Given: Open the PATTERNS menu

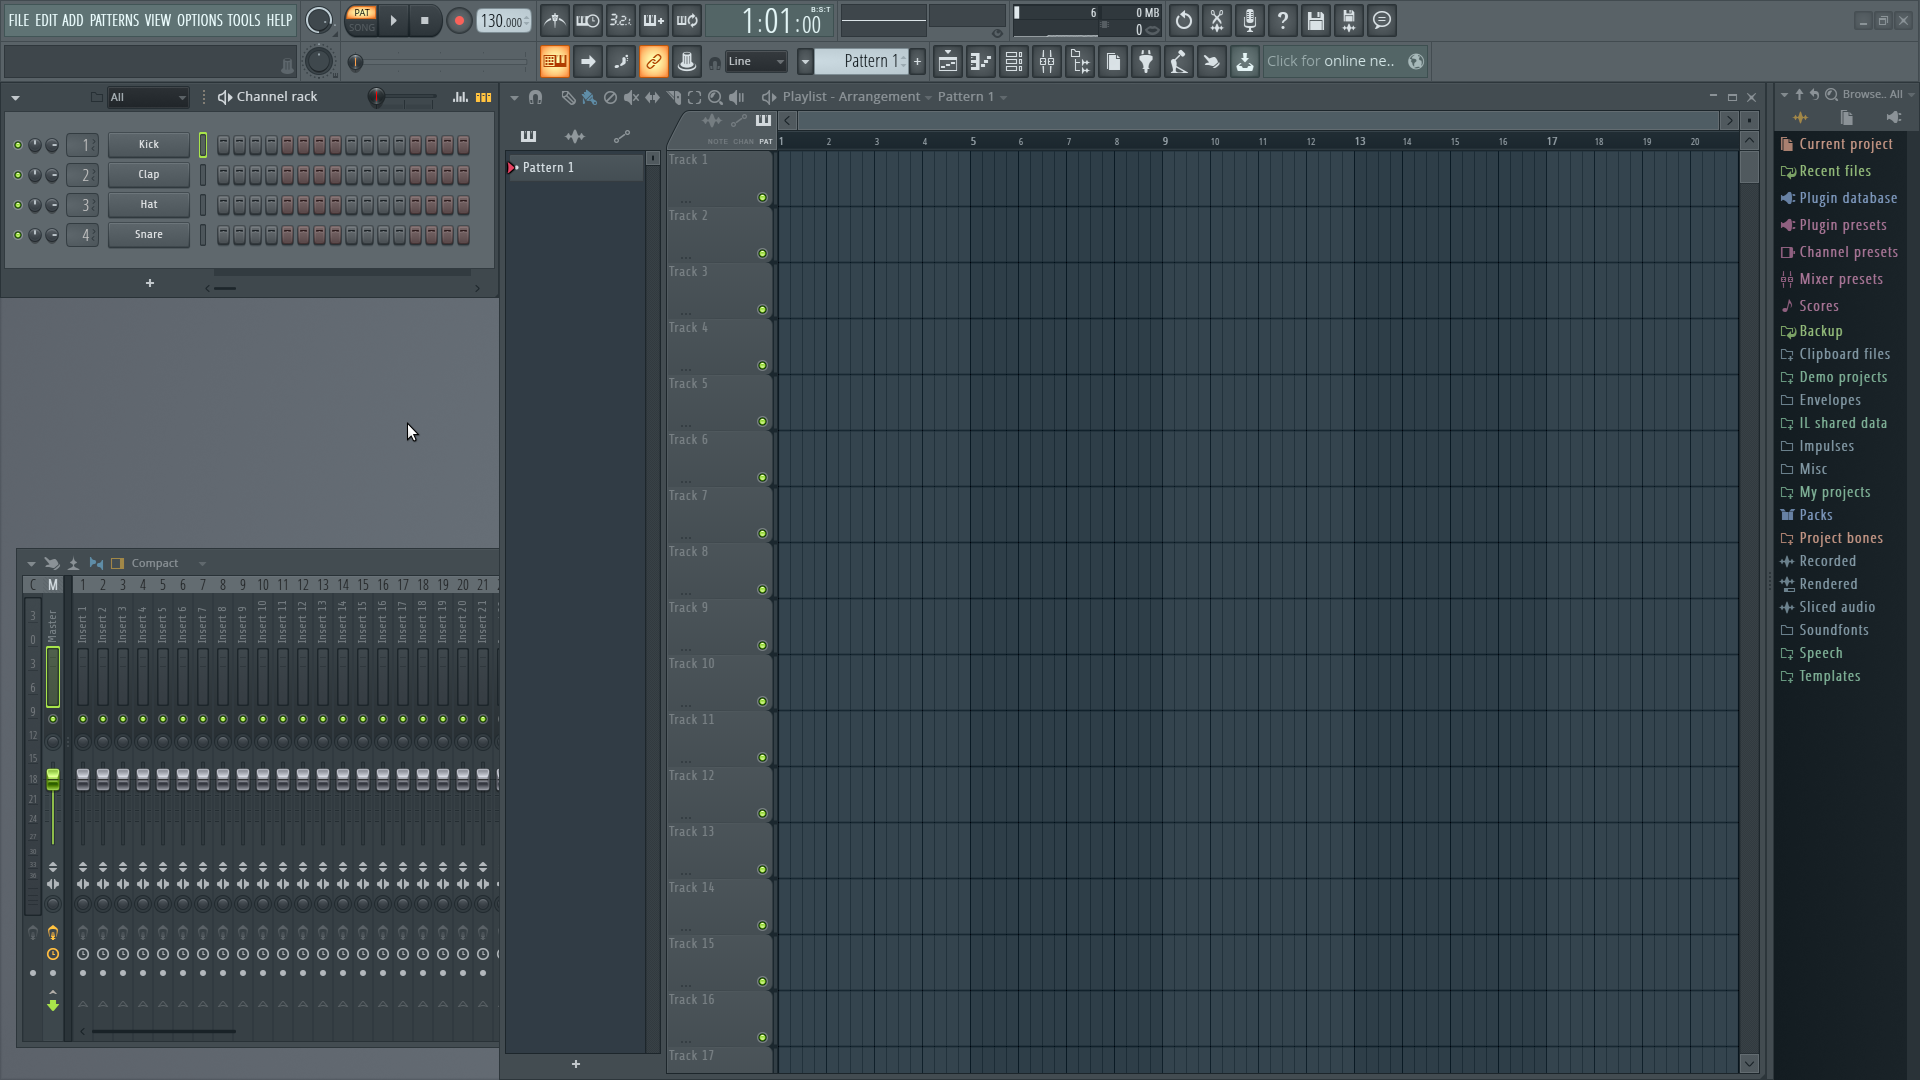Looking at the screenshot, I should 114,20.
